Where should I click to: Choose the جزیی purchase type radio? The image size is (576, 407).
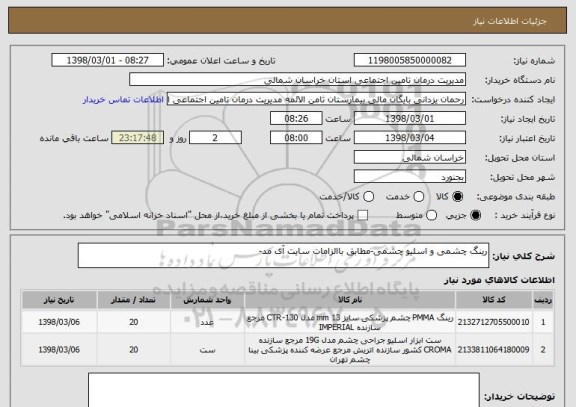pyautogui.click(x=475, y=215)
